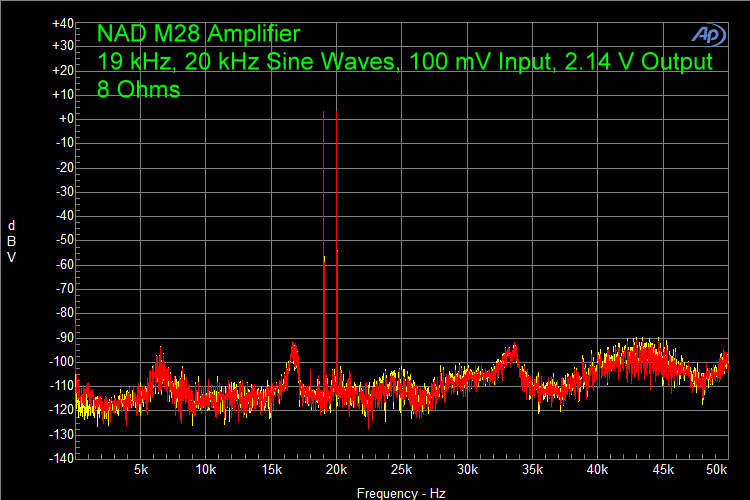750x500 pixels.
Task: Click the "Frequency - Hz" axis label
Action: [400, 493]
